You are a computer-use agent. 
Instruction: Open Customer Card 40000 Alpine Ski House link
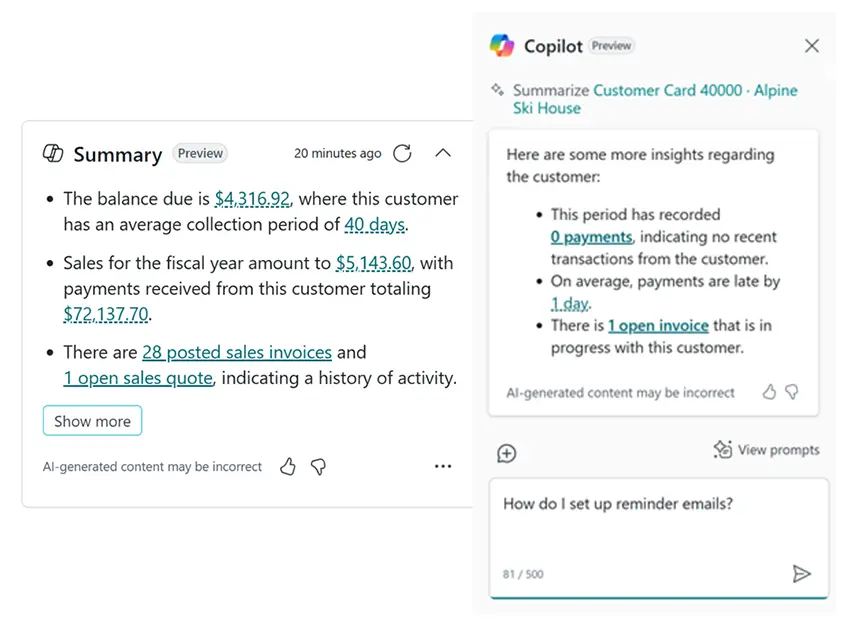pyautogui.click(x=655, y=99)
